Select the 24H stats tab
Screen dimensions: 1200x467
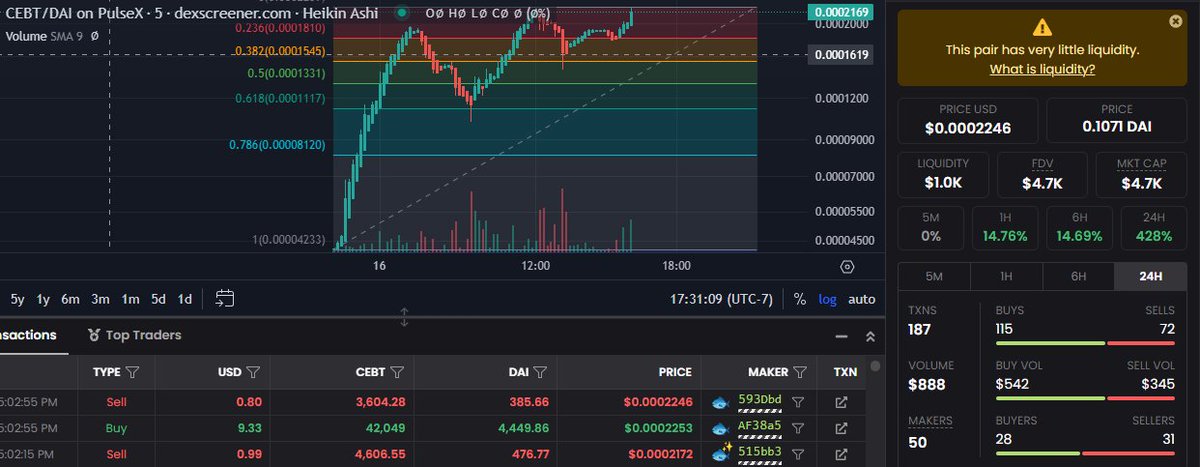(1150, 277)
